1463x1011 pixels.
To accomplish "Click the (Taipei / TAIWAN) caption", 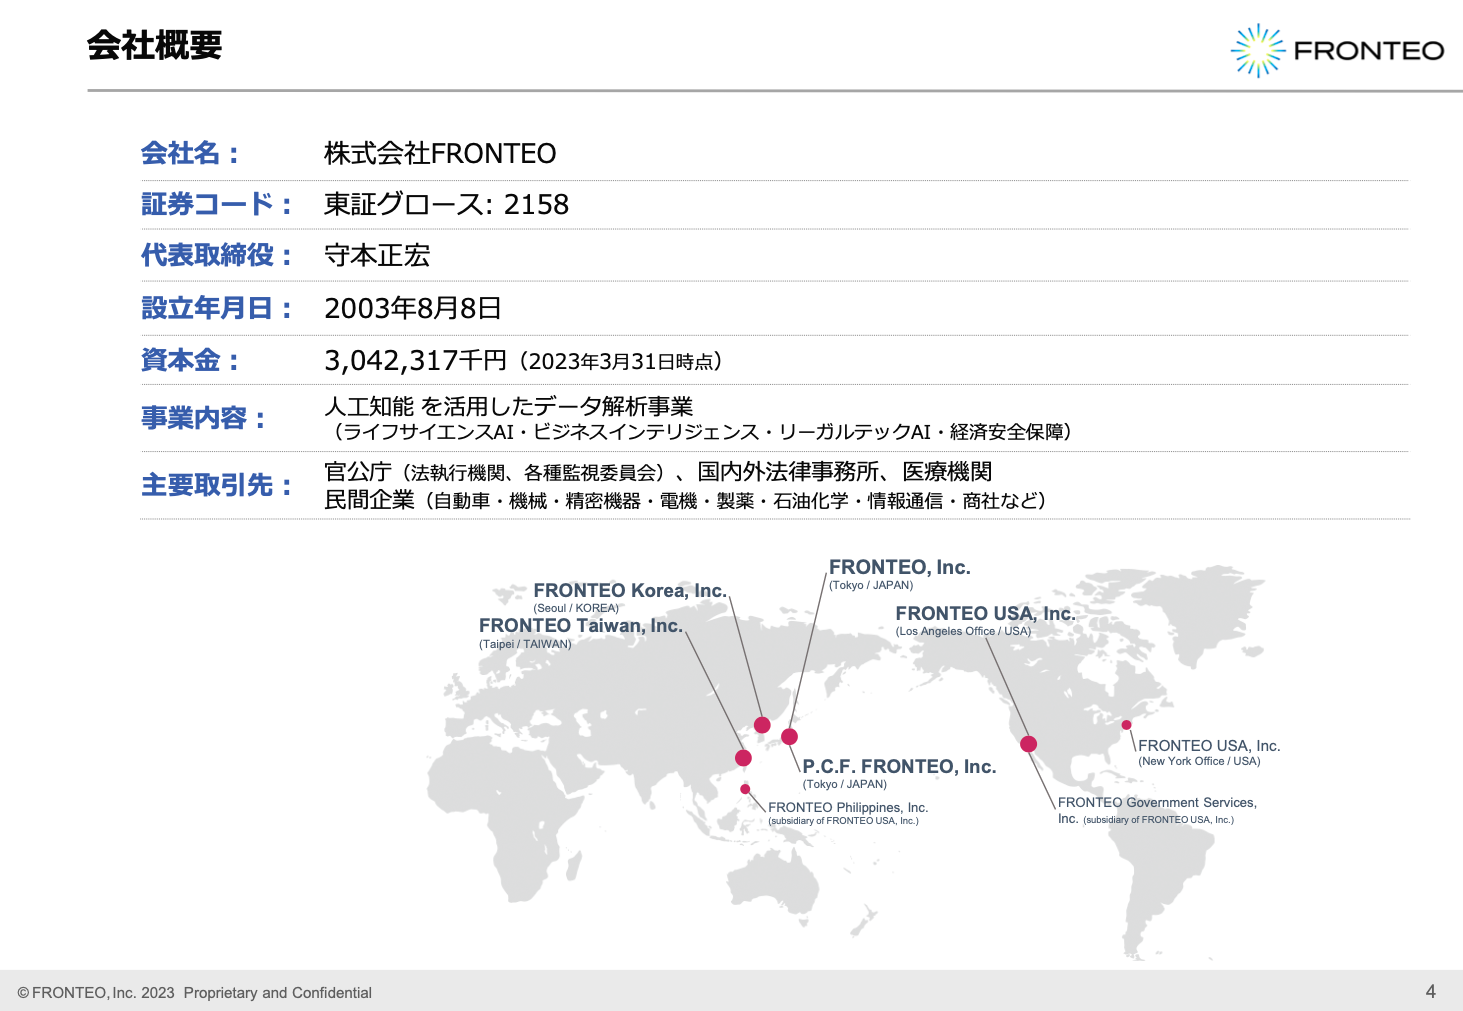I will click(x=525, y=644).
